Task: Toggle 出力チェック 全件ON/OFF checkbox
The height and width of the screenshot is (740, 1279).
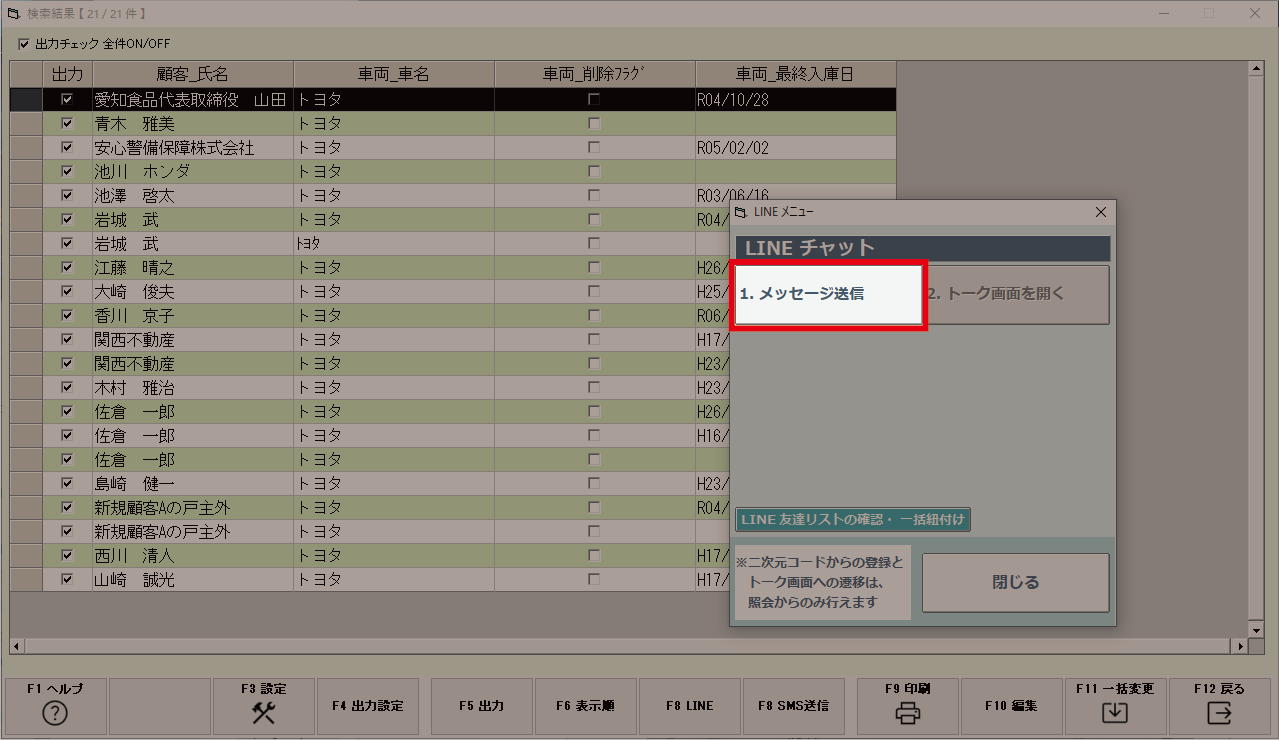Action: 24,44
